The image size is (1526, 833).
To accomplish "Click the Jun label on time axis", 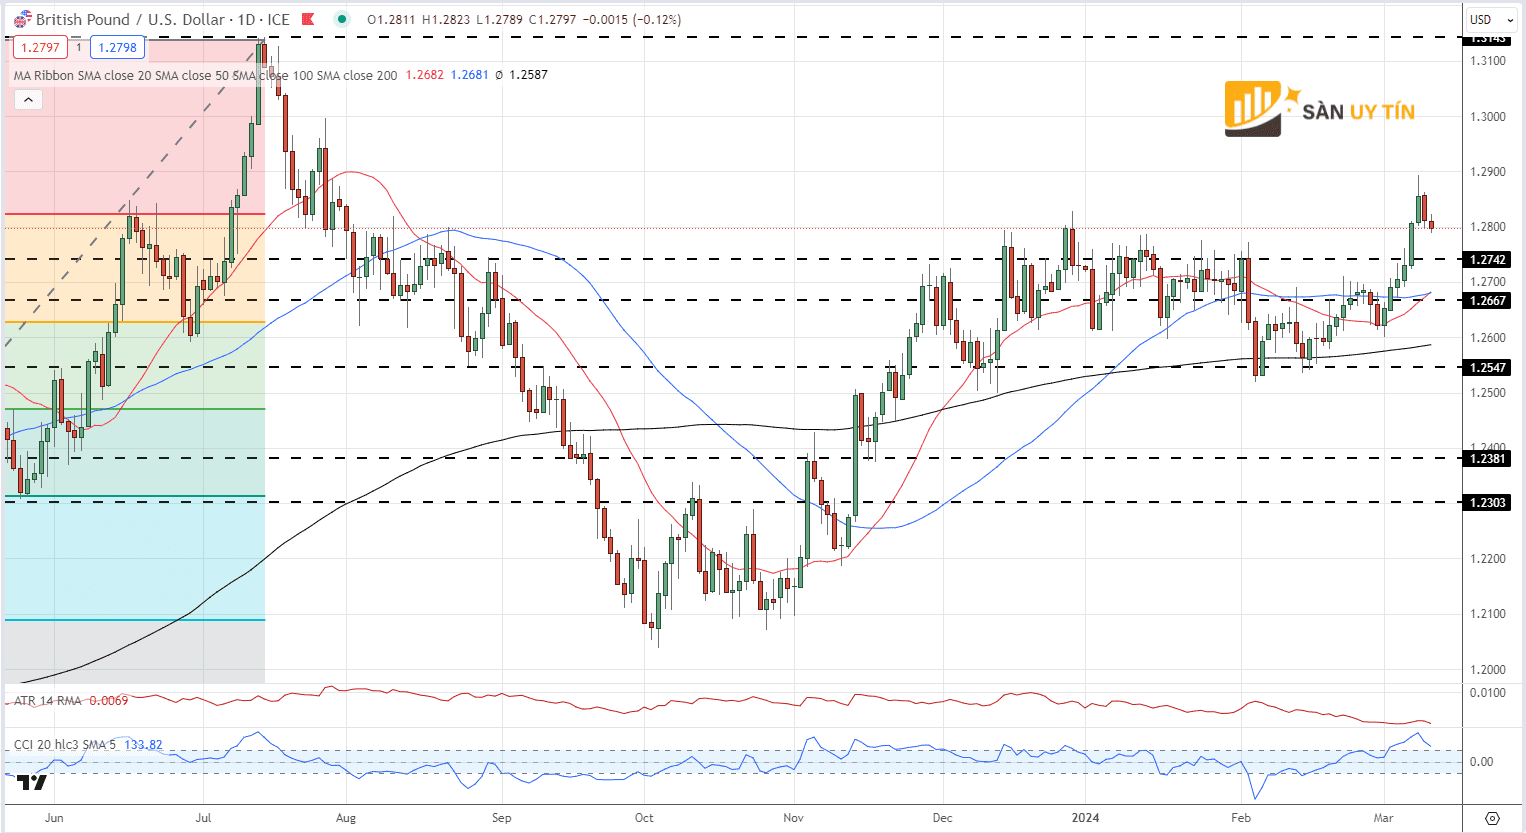I will (54, 818).
